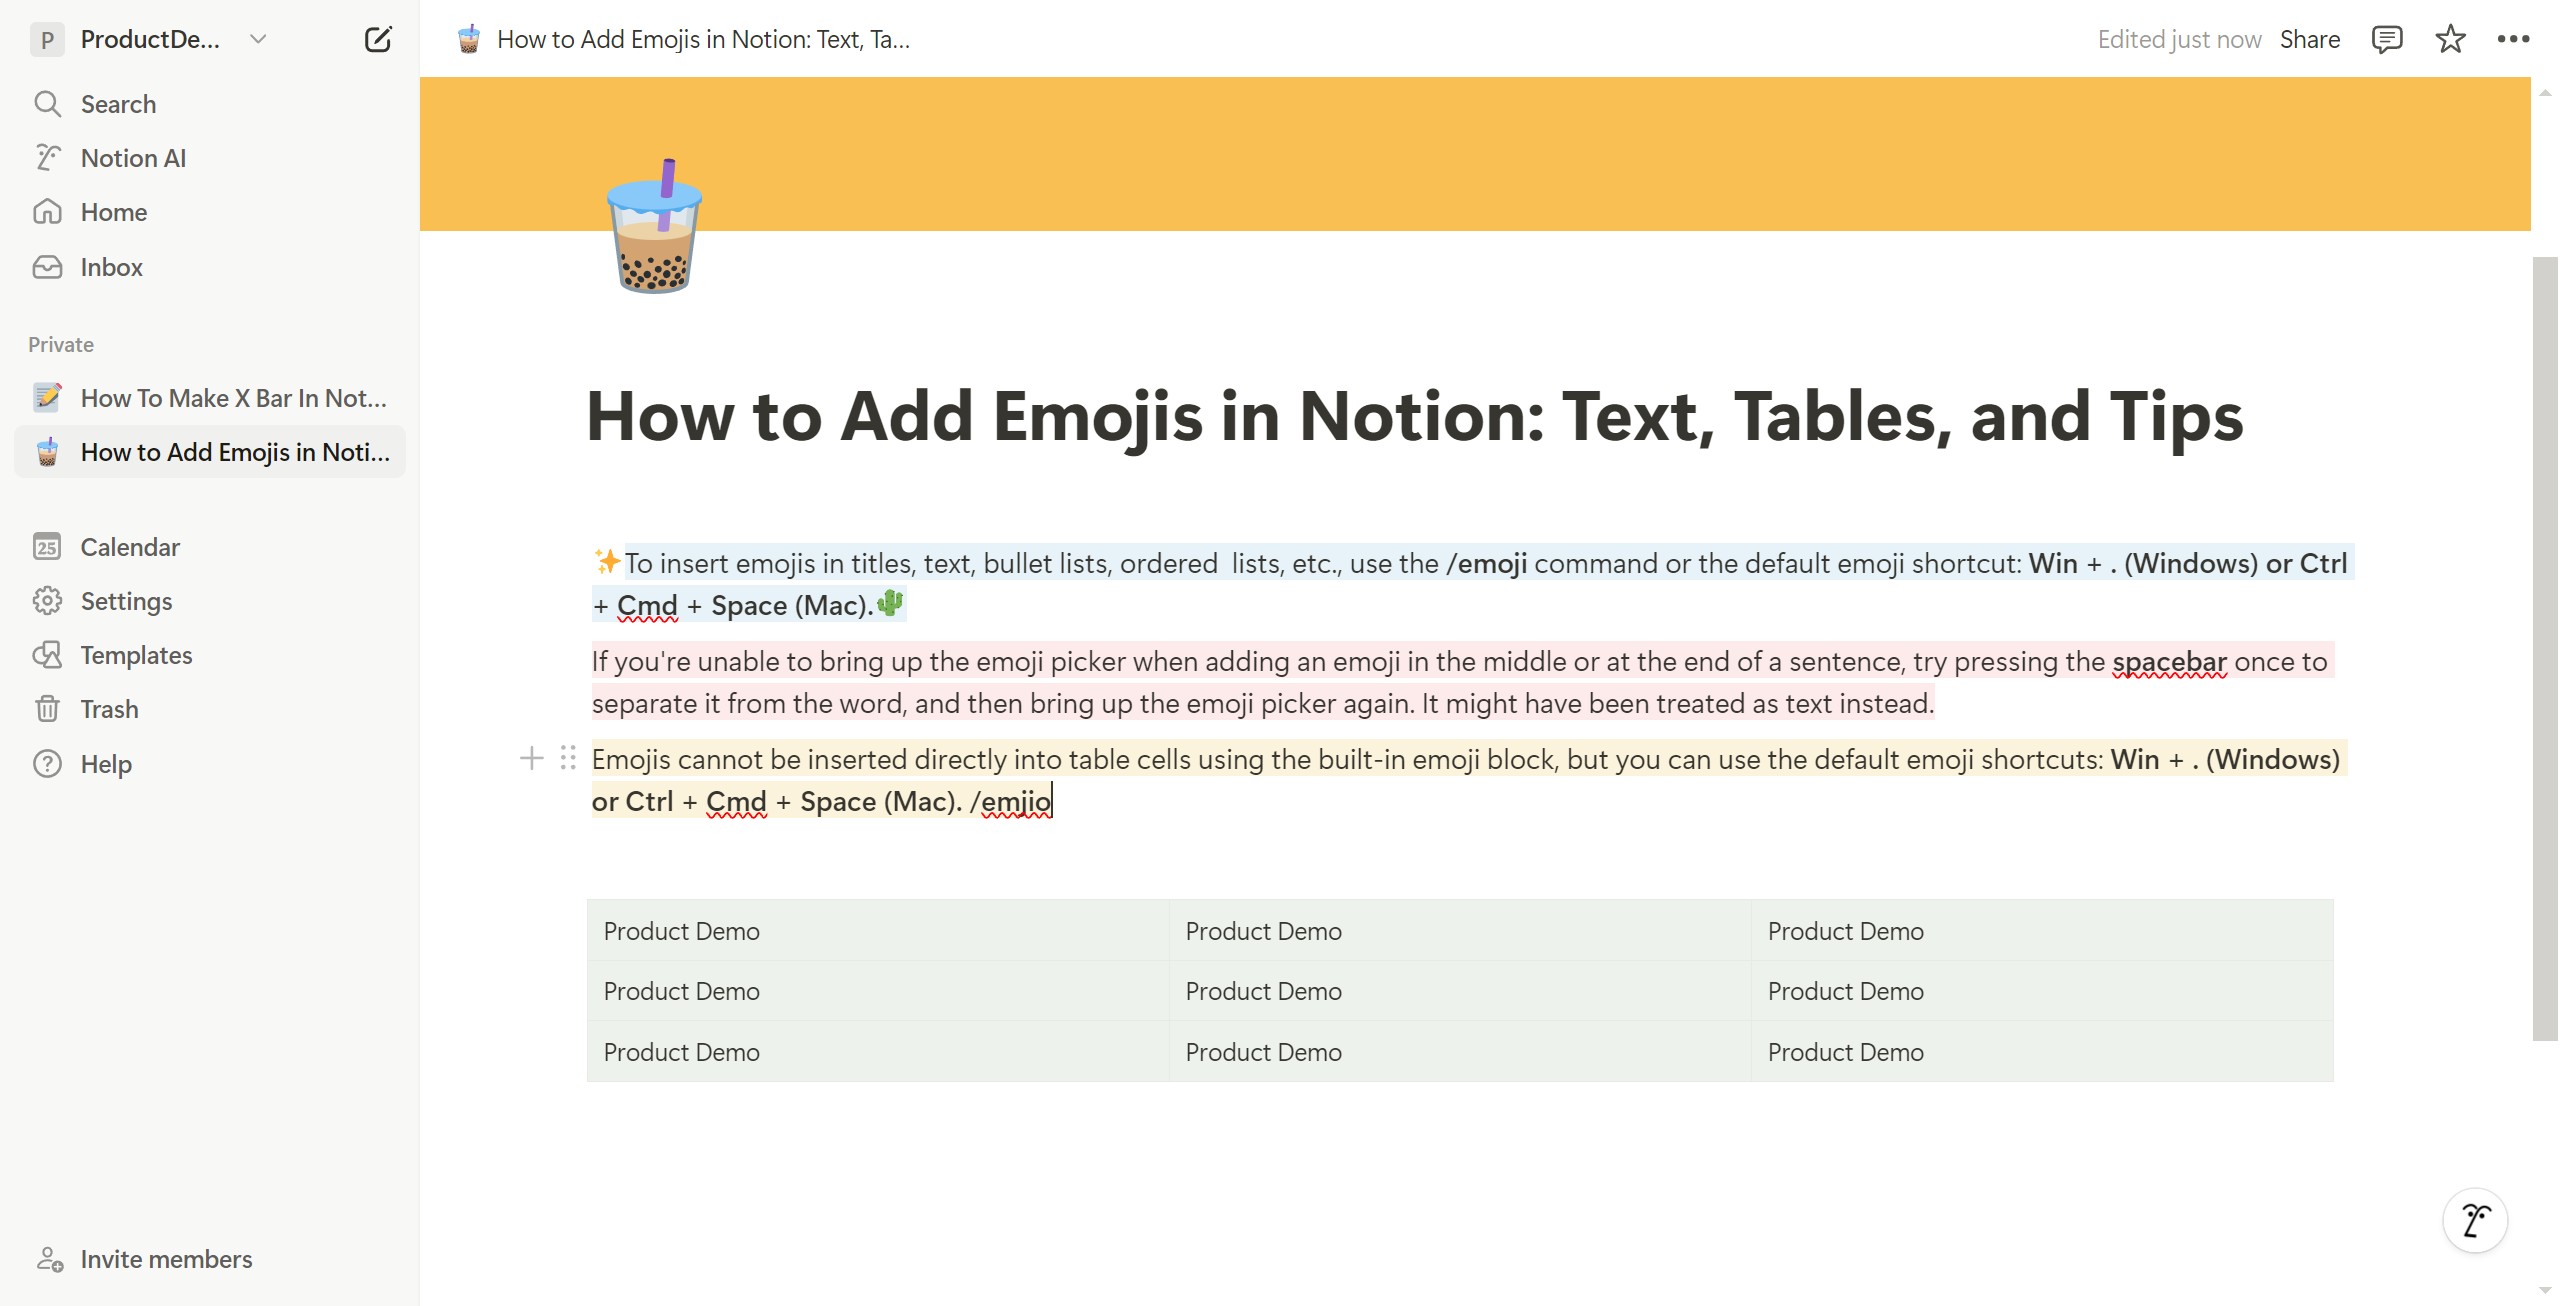2561x1306 pixels.
Task: Click the Home house icon
Action: (x=47, y=212)
